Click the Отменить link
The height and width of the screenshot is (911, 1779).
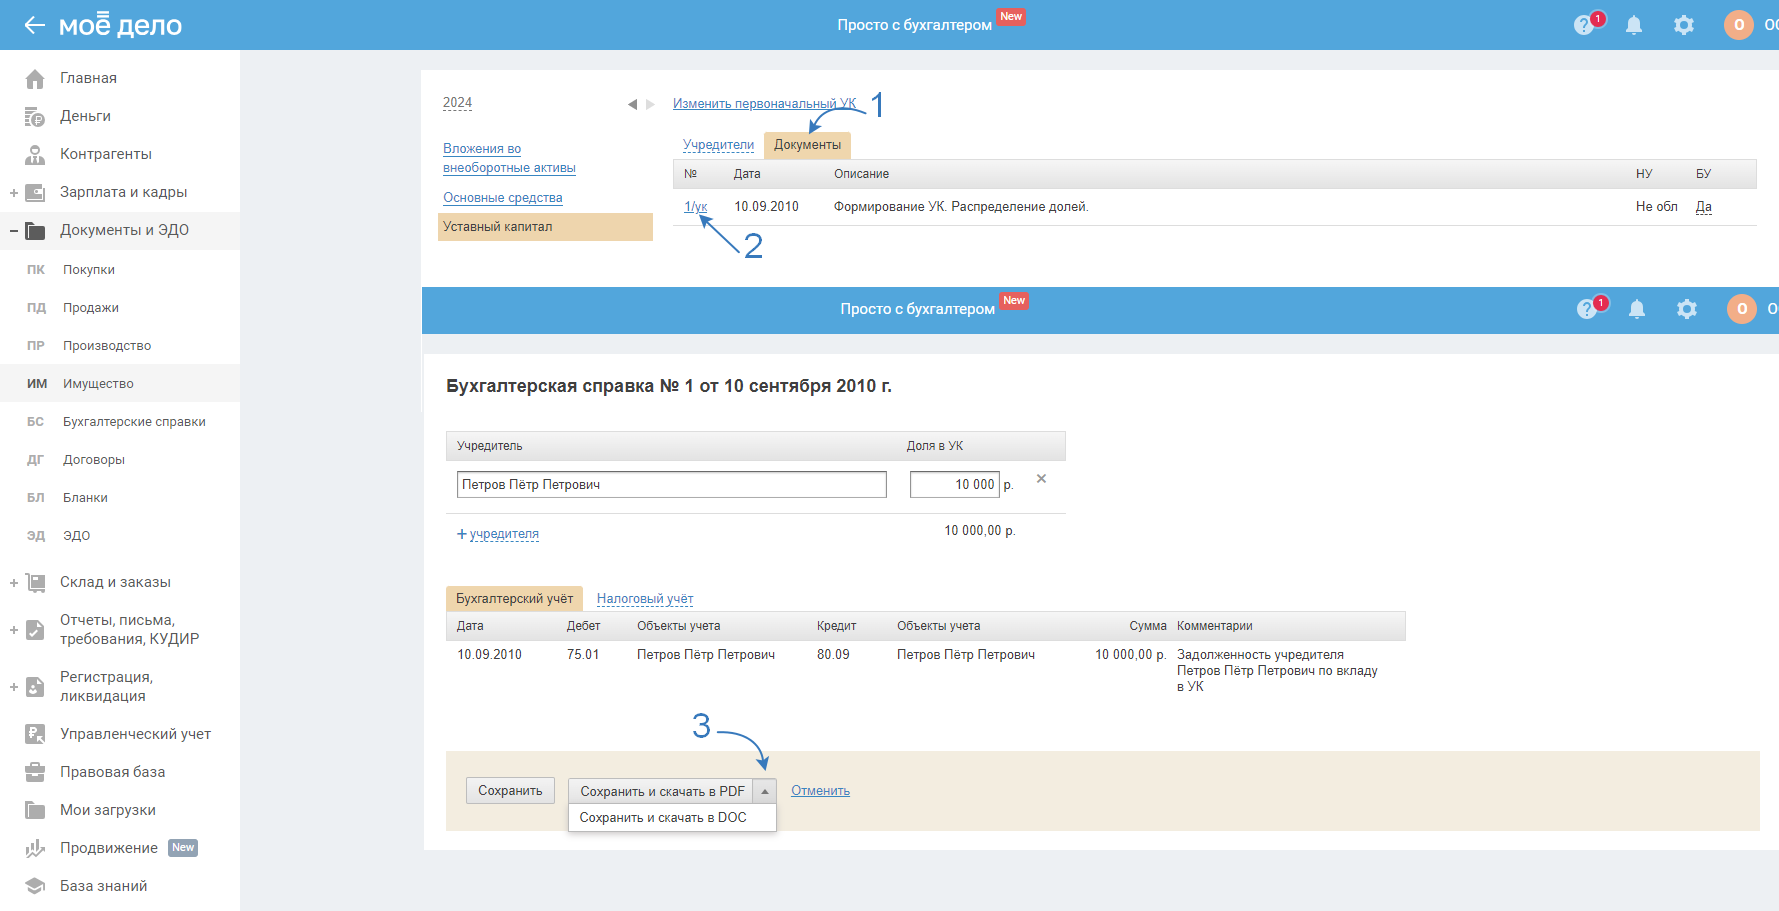(x=820, y=791)
